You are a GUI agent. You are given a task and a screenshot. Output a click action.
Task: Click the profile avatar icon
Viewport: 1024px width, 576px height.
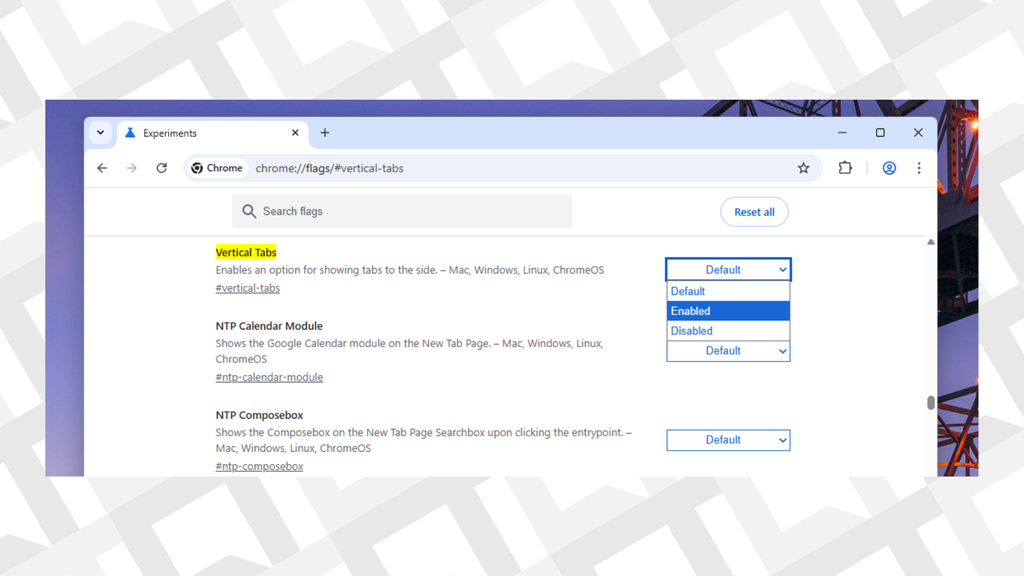[888, 168]
